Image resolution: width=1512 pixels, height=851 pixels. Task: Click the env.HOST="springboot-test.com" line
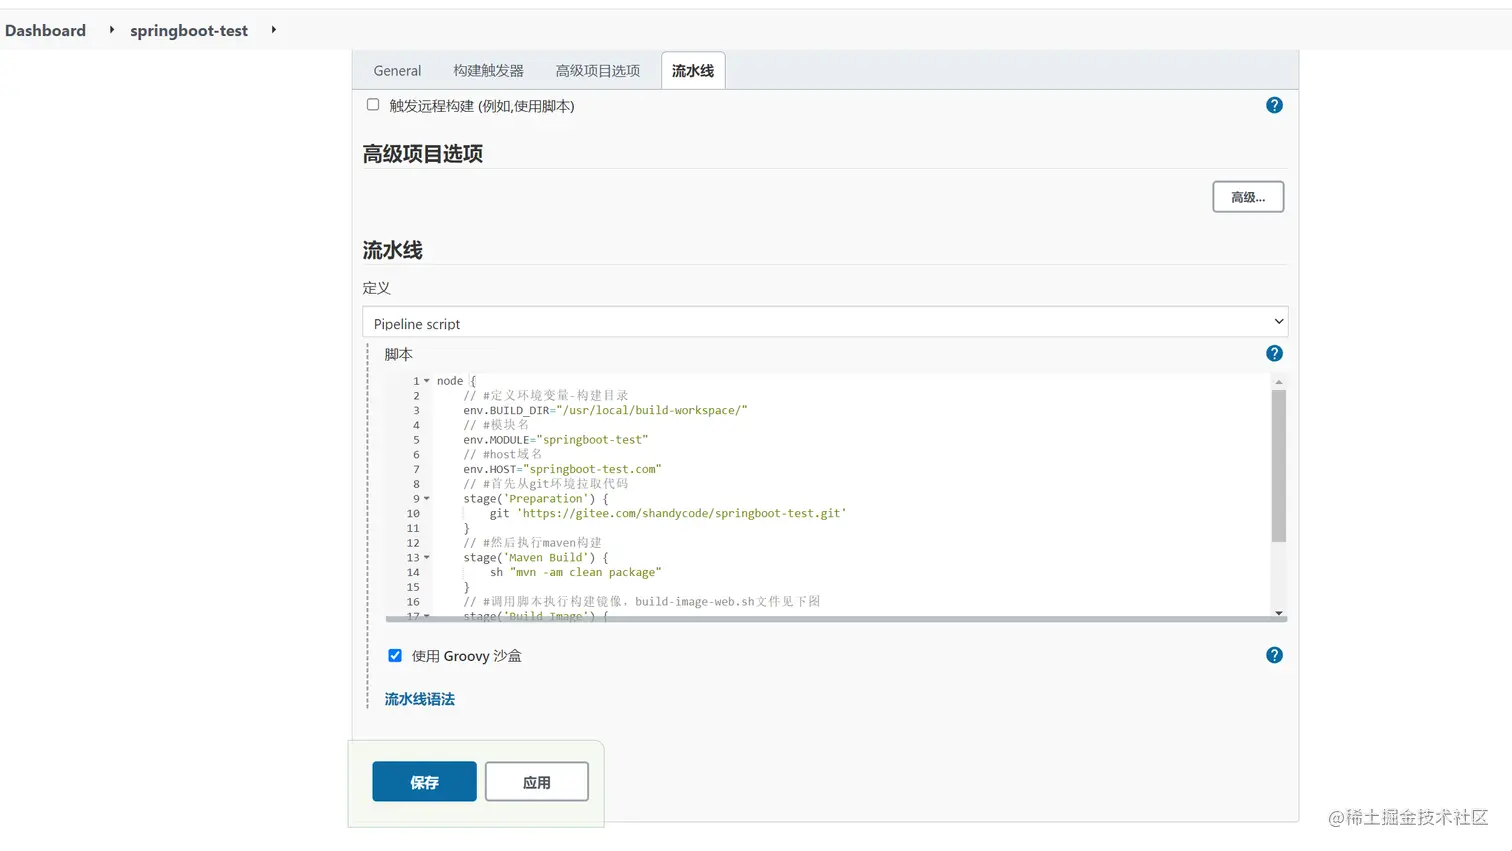coord(562,469)
